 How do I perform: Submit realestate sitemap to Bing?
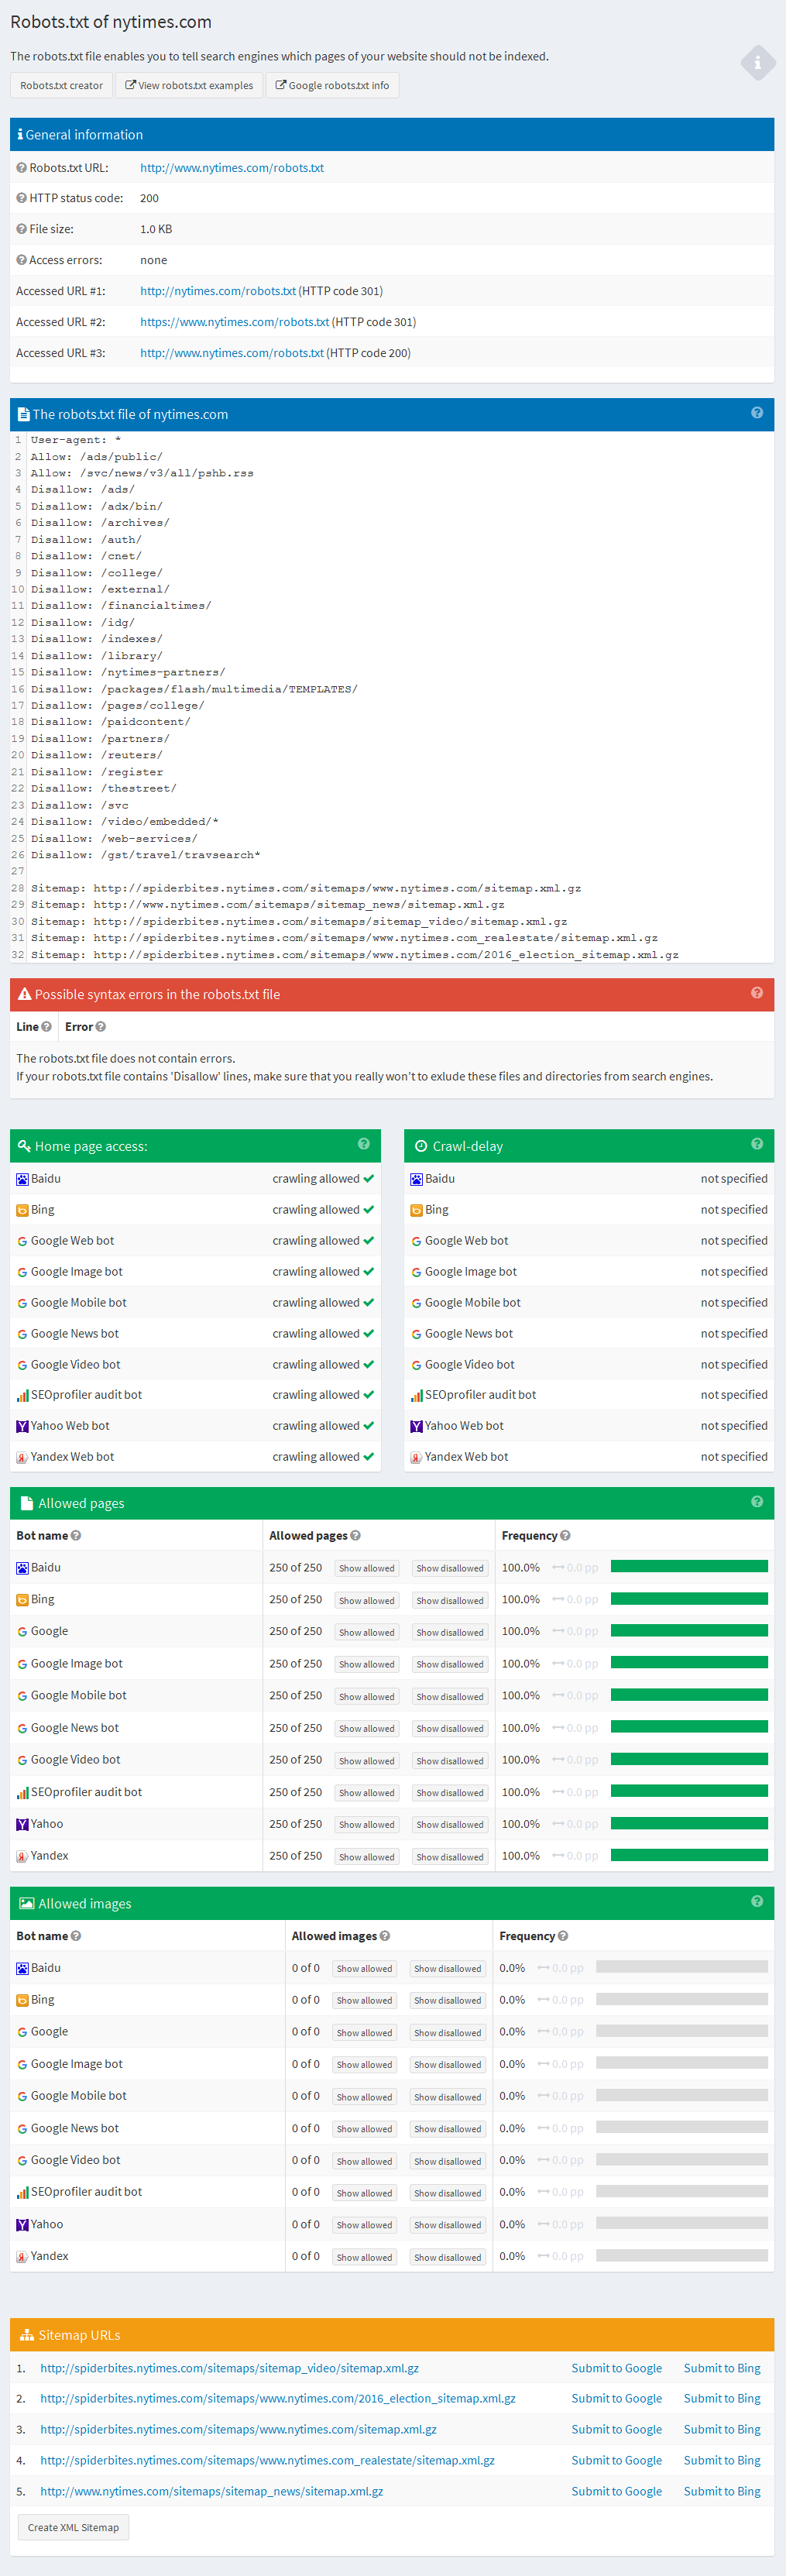722,2460
